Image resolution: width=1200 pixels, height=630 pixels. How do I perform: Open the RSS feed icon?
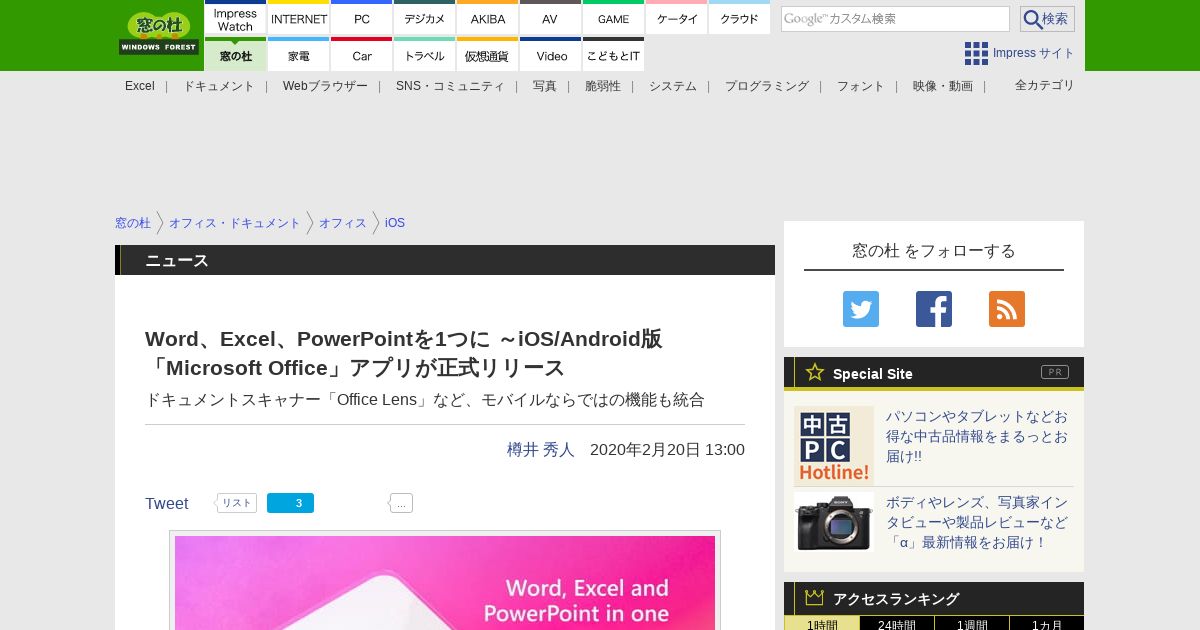point(1007,309)
